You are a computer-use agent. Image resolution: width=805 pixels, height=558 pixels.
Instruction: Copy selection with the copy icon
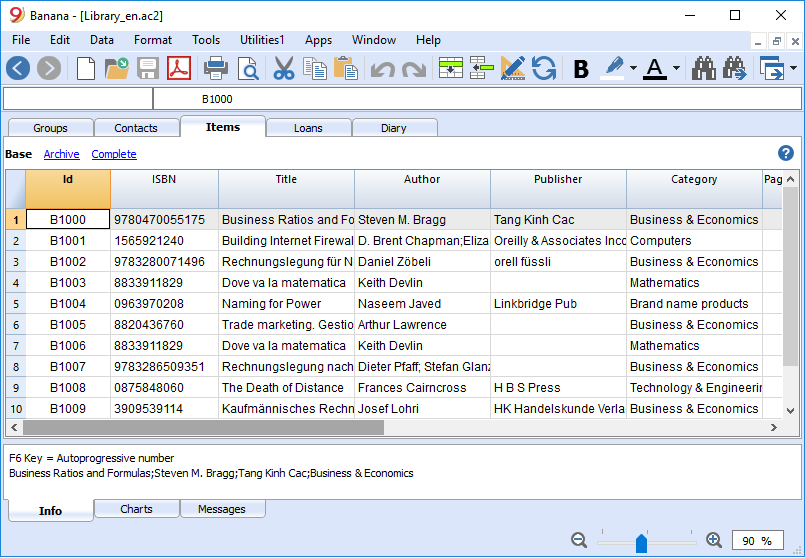pos(315,68)
